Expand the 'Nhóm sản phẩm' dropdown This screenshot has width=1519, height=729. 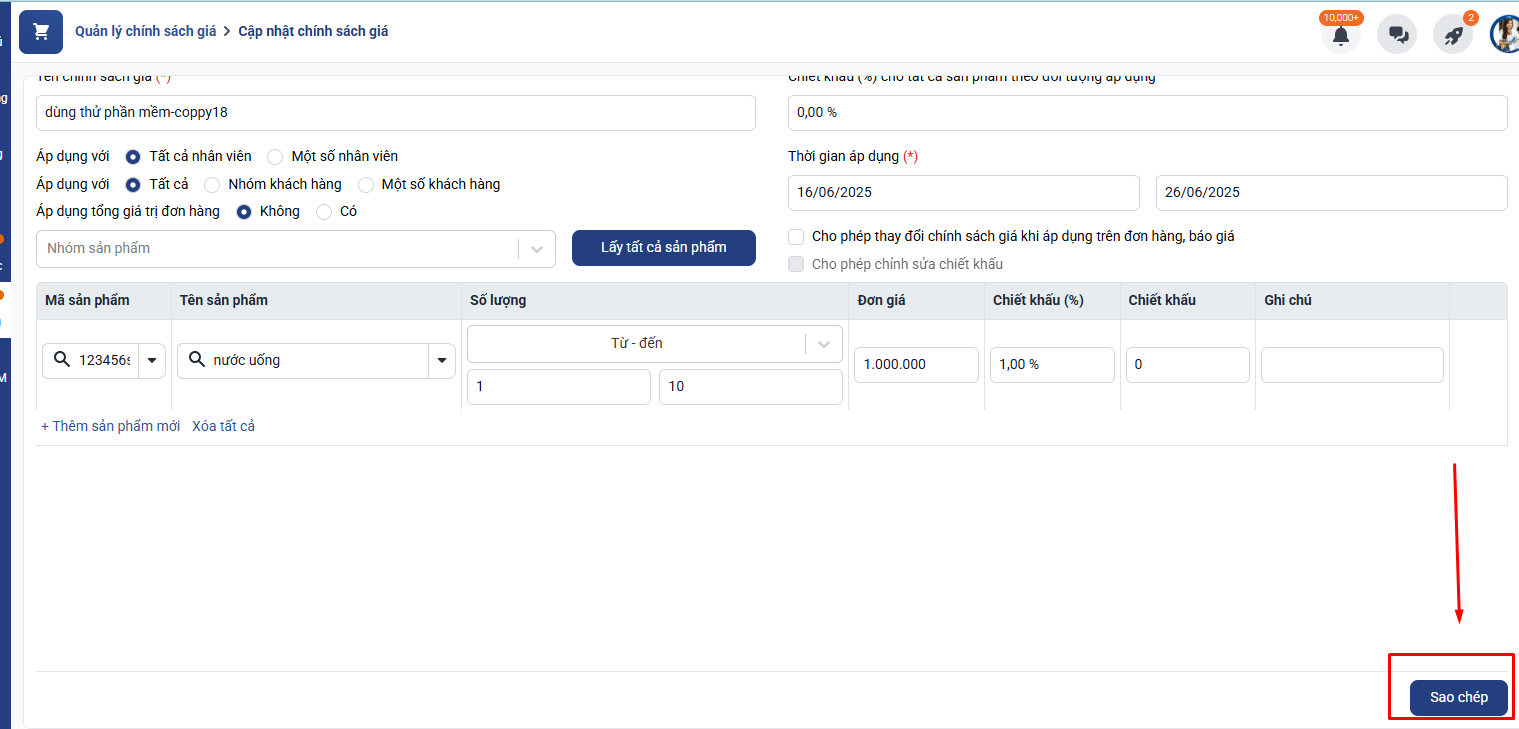click(537, 249)
